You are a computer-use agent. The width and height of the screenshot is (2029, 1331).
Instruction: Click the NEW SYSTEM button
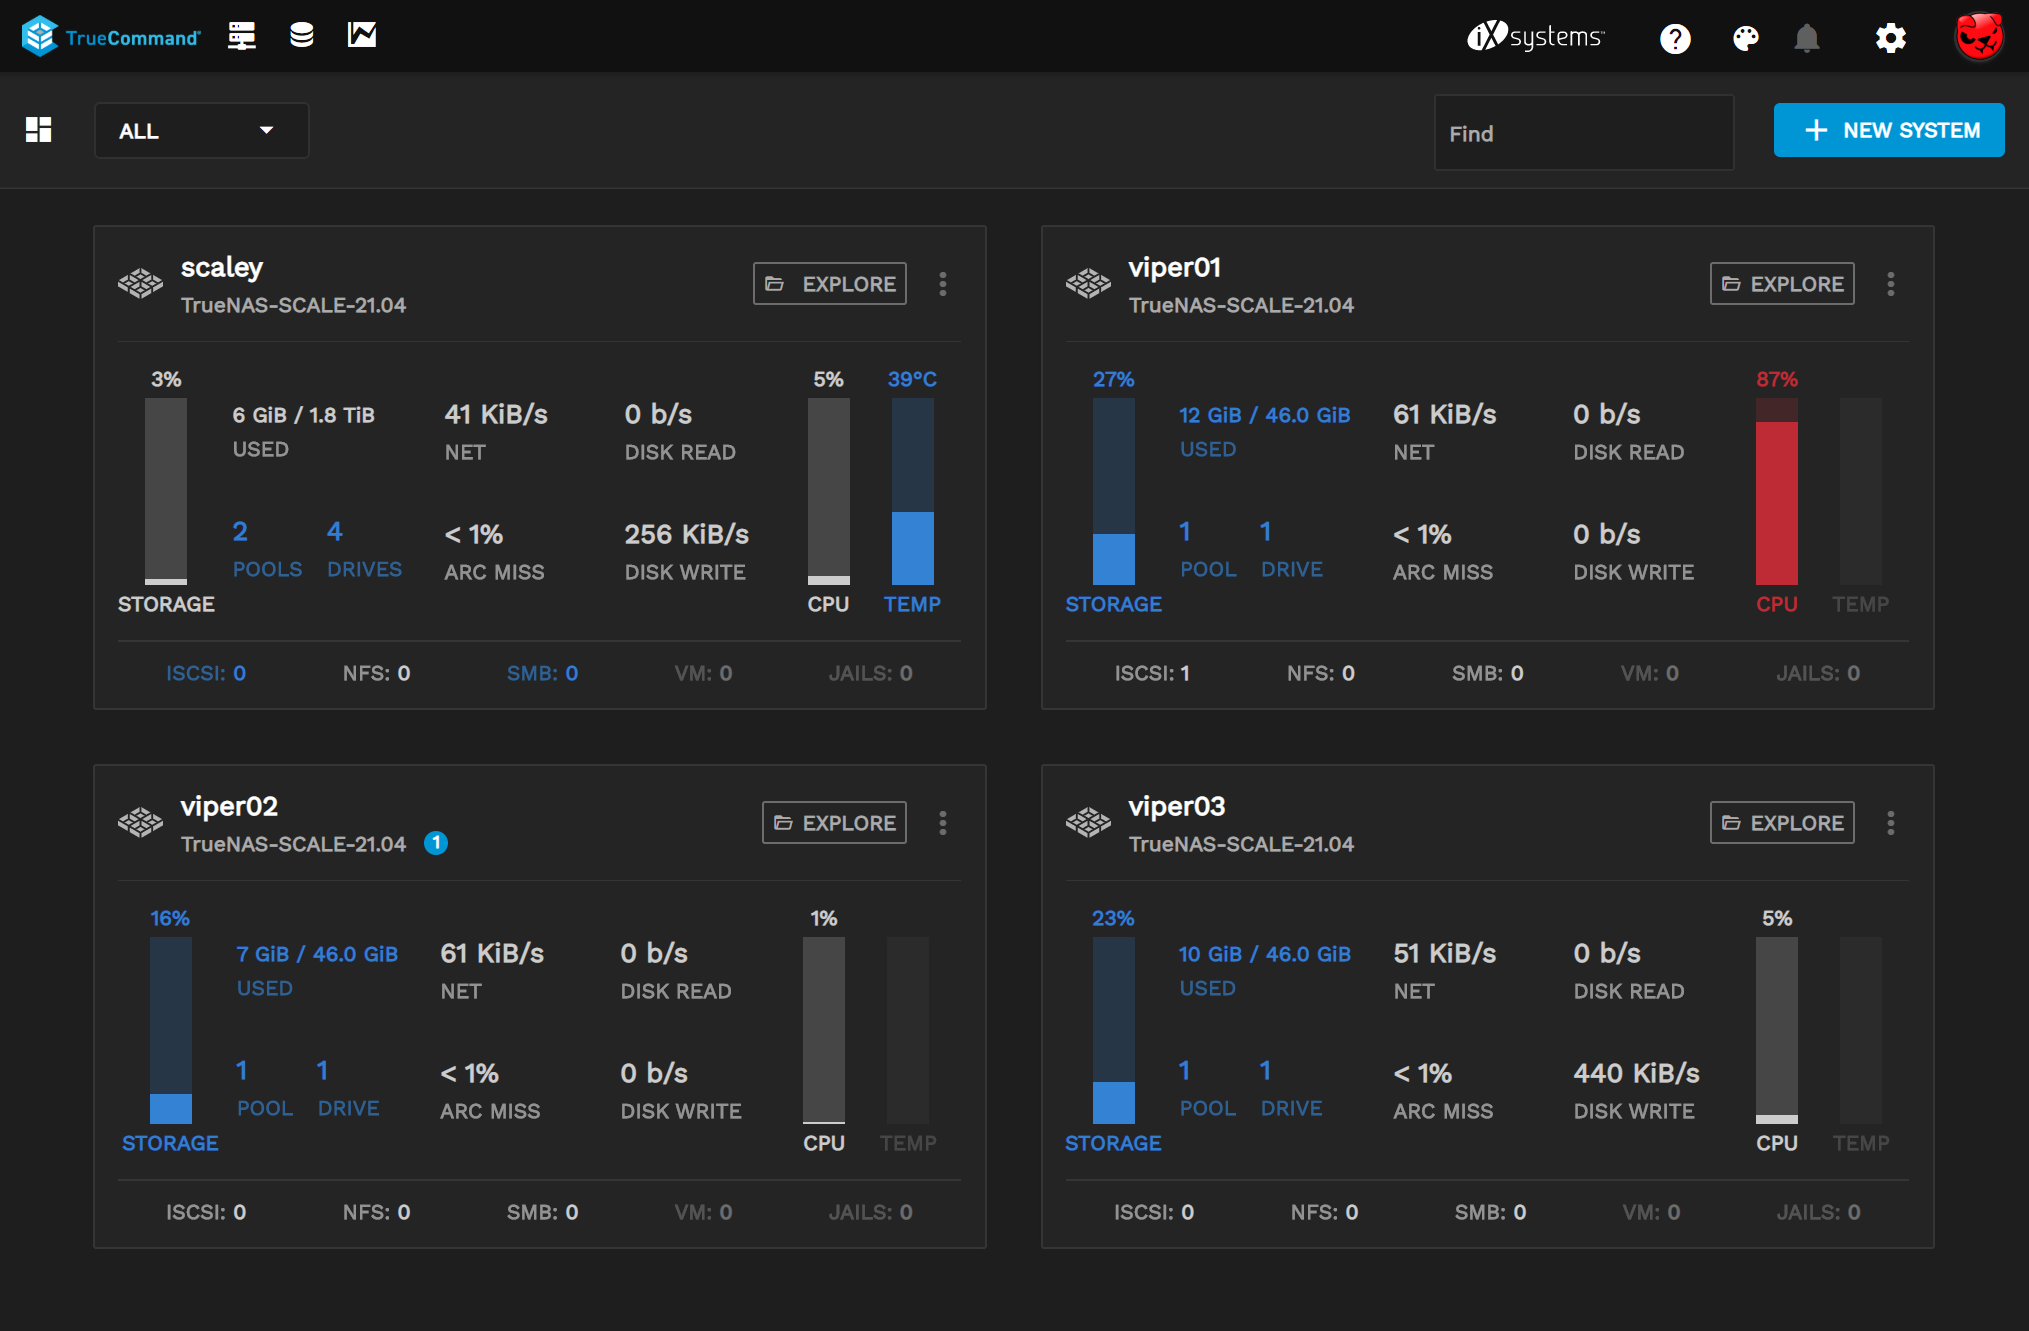[1888, 131]
